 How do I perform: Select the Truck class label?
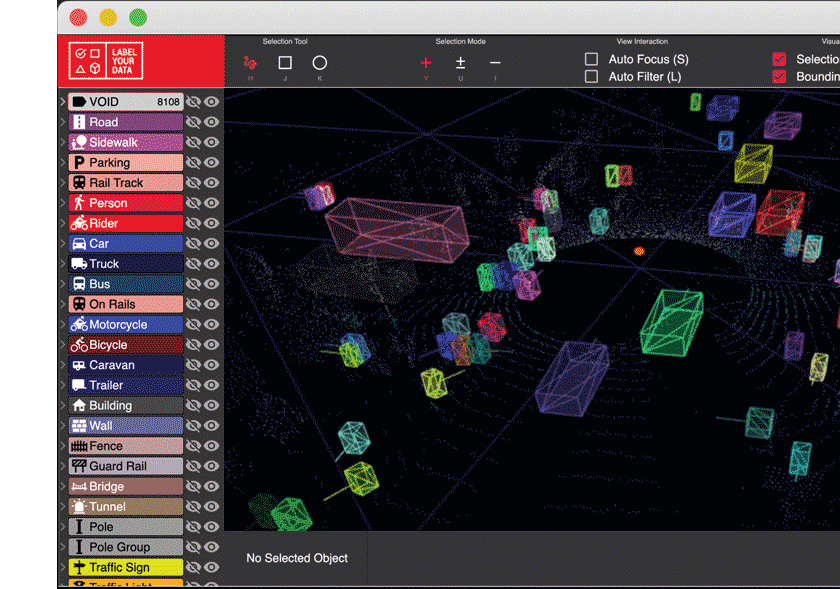[125, 264]
